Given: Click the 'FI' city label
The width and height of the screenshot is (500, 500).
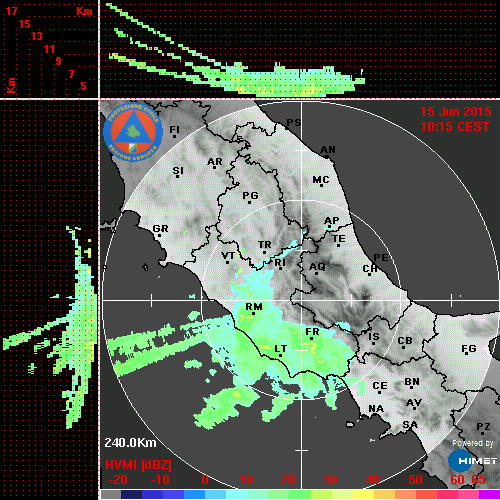Looking at the screenshot, I should [175, 129].
